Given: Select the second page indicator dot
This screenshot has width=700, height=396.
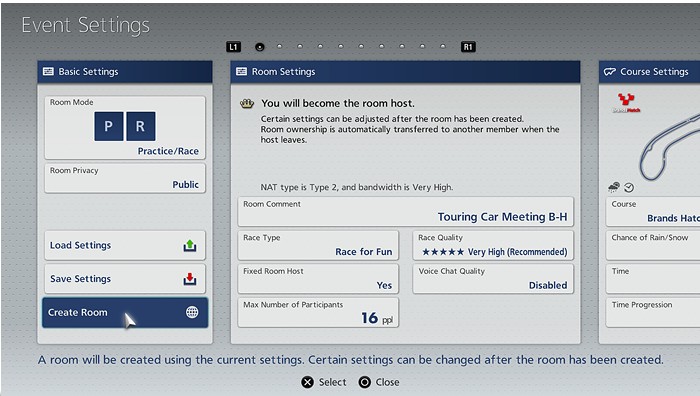Looking at the screenshot, I should coord(279,46).
